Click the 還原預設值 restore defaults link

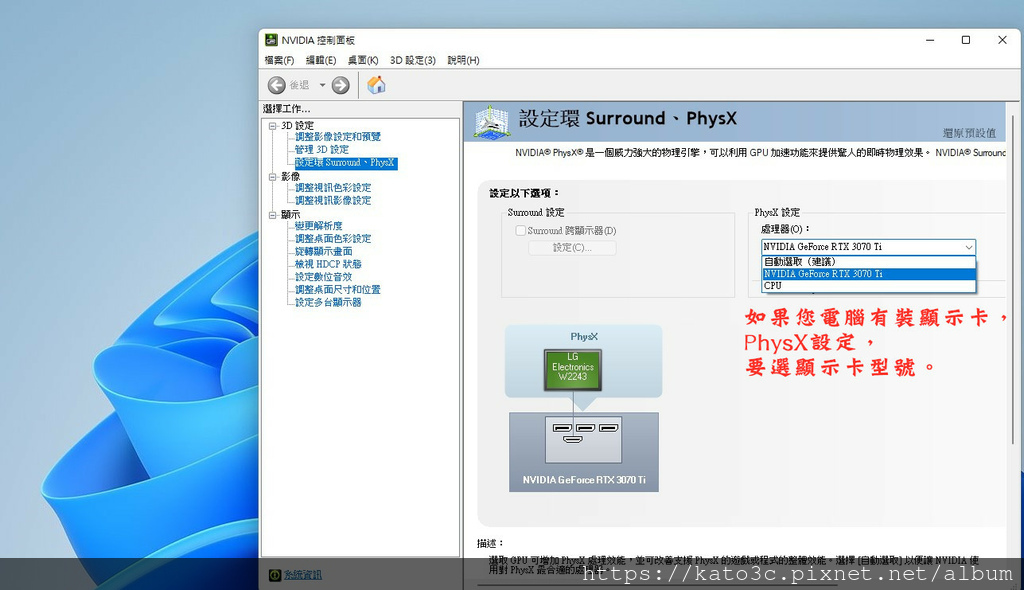pyautogui.click(x=969, y=133)
